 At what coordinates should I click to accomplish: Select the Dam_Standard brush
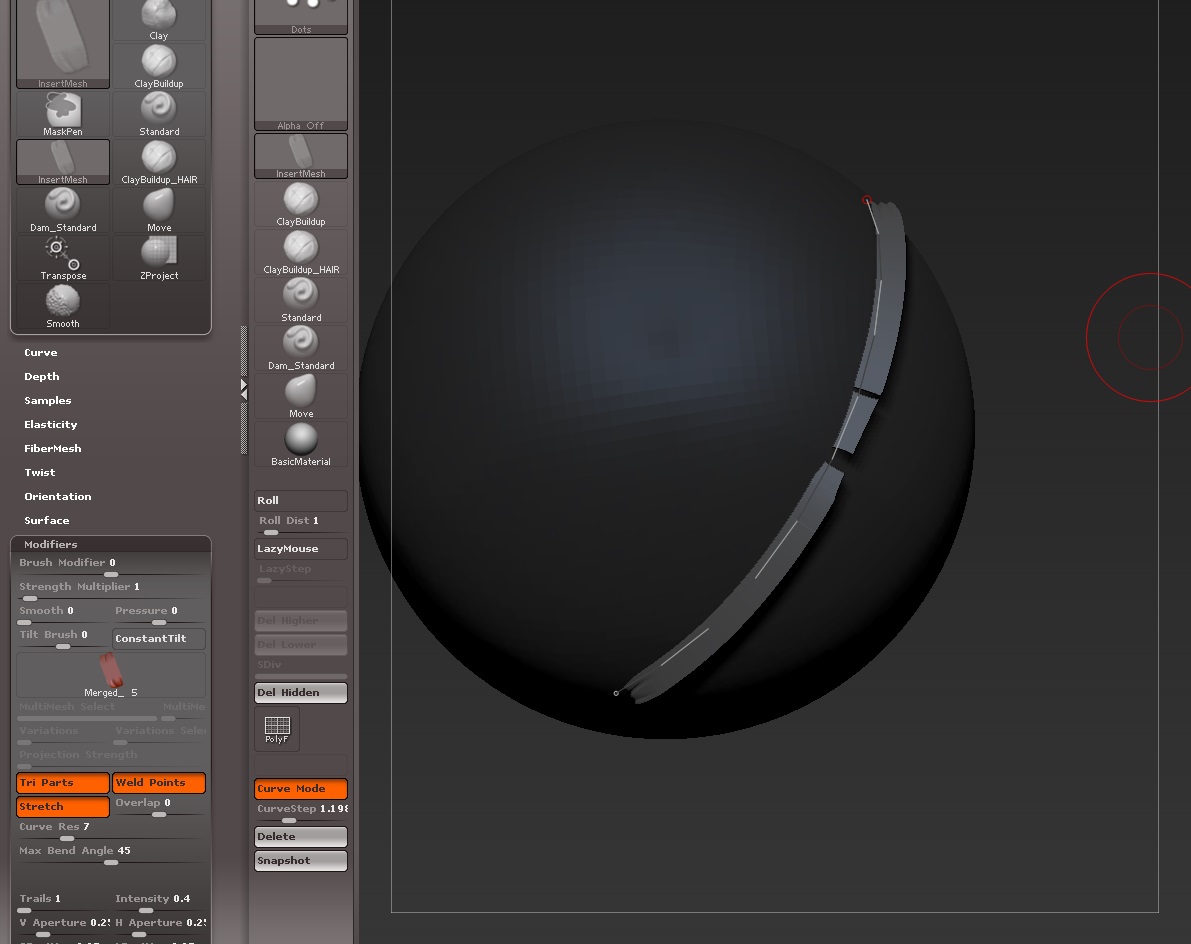tap(62, 207)
